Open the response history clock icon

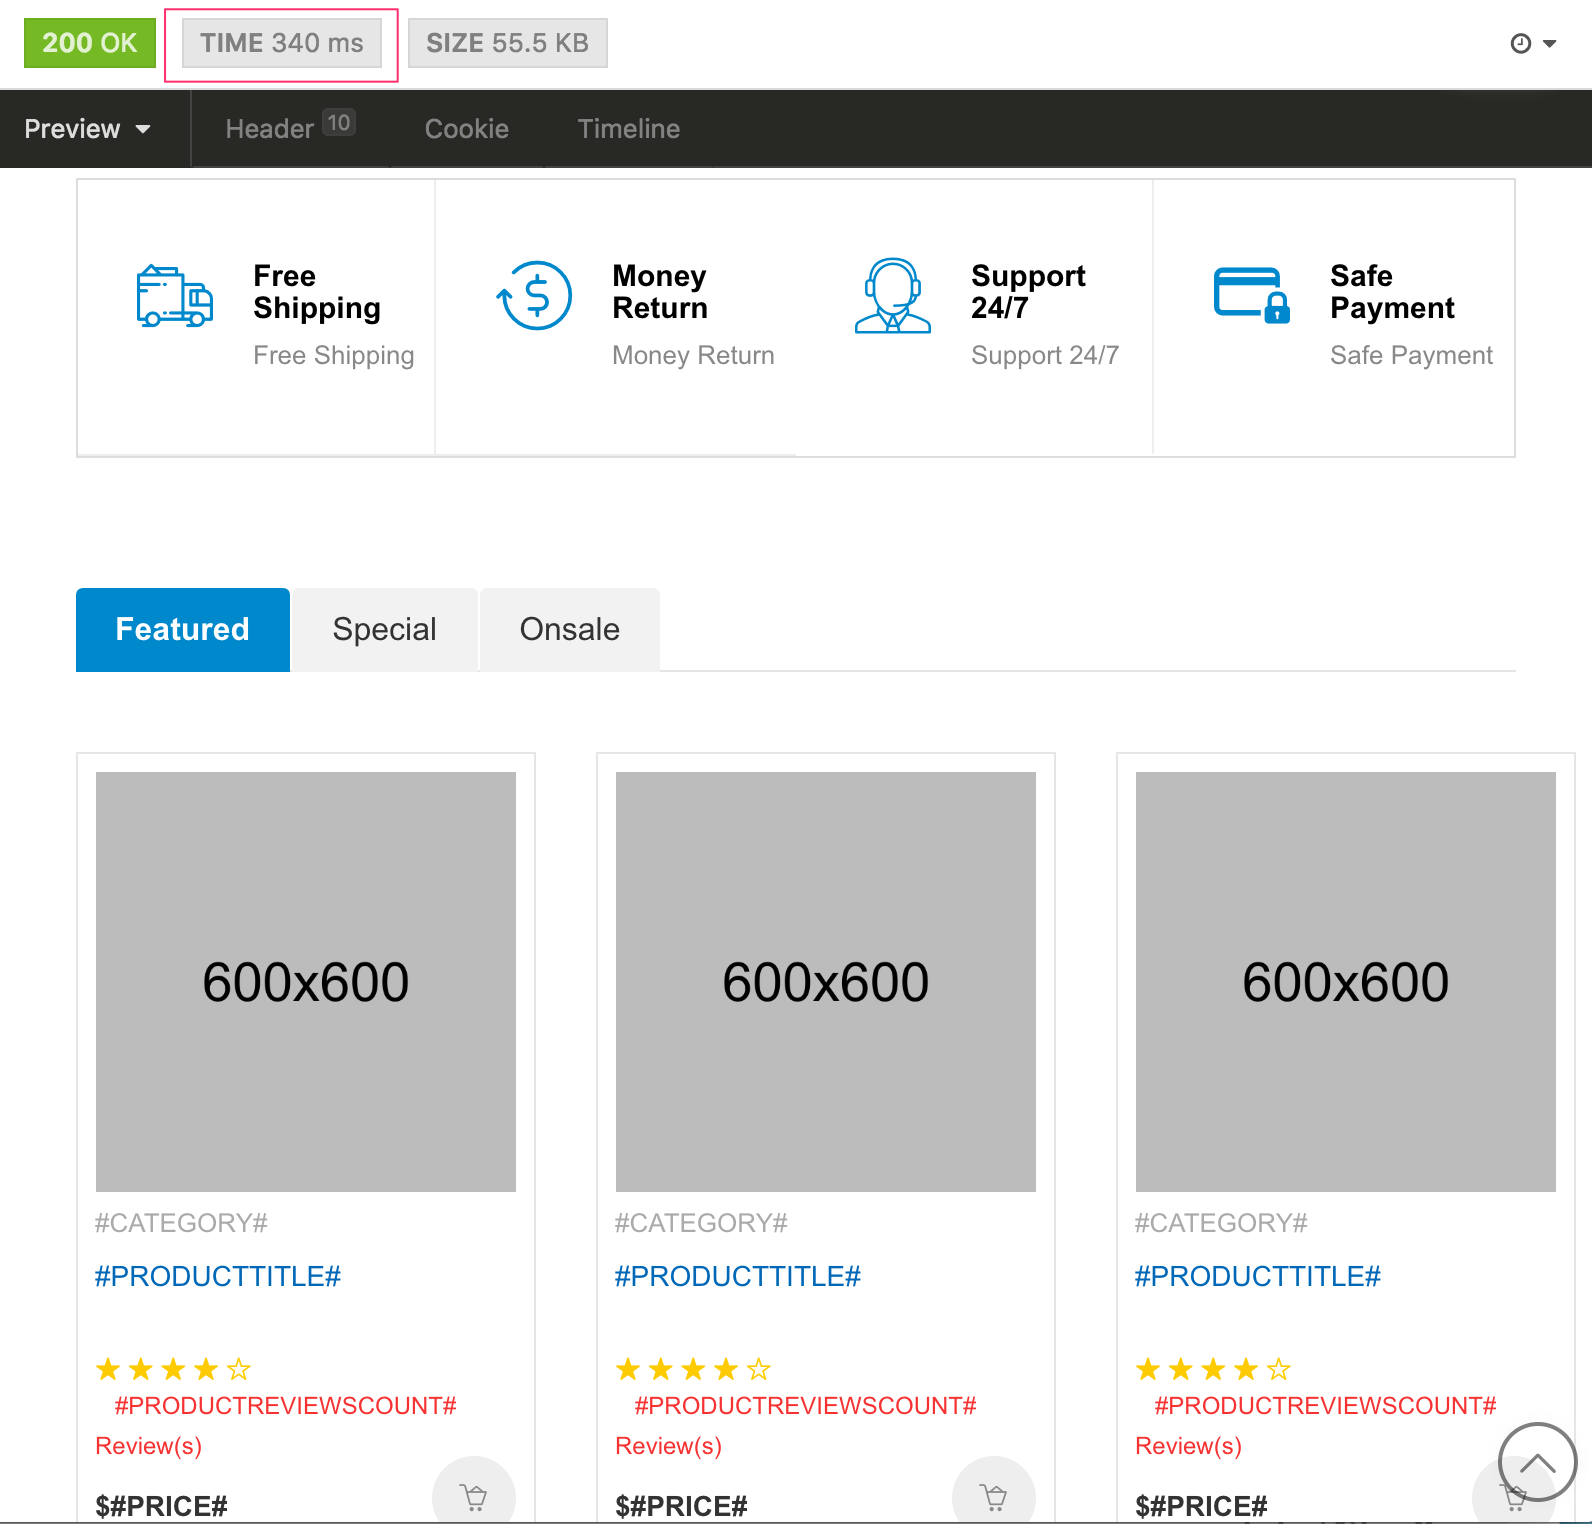click(1520, 43)
